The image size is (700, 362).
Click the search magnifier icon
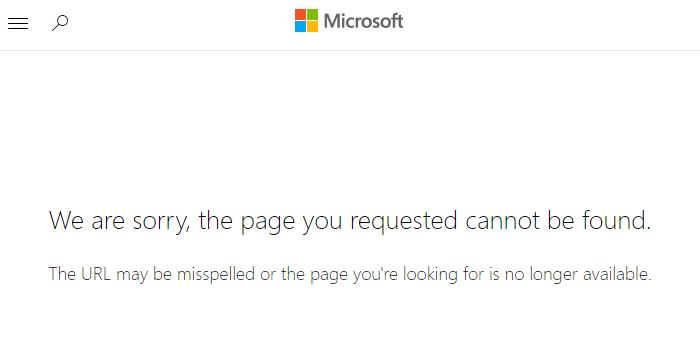tap(60, 23)
